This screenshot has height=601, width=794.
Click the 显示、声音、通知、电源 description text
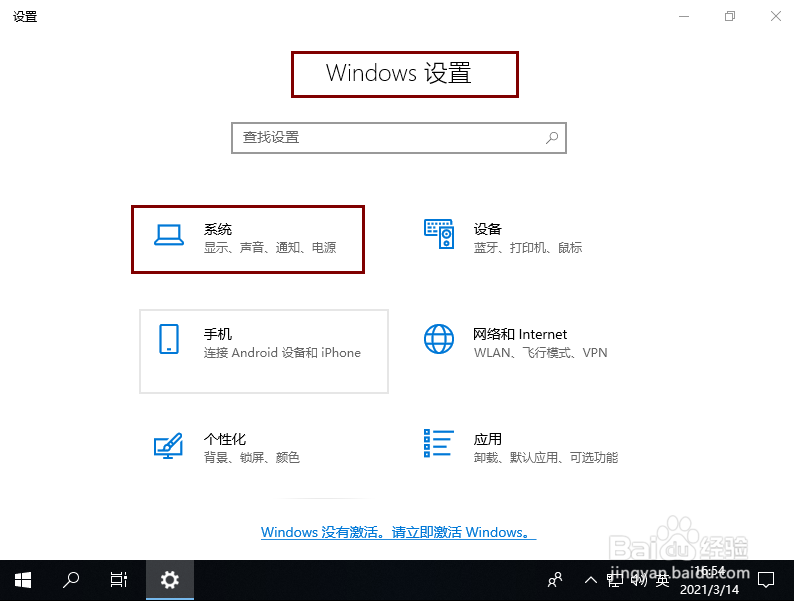coord(270,248)
